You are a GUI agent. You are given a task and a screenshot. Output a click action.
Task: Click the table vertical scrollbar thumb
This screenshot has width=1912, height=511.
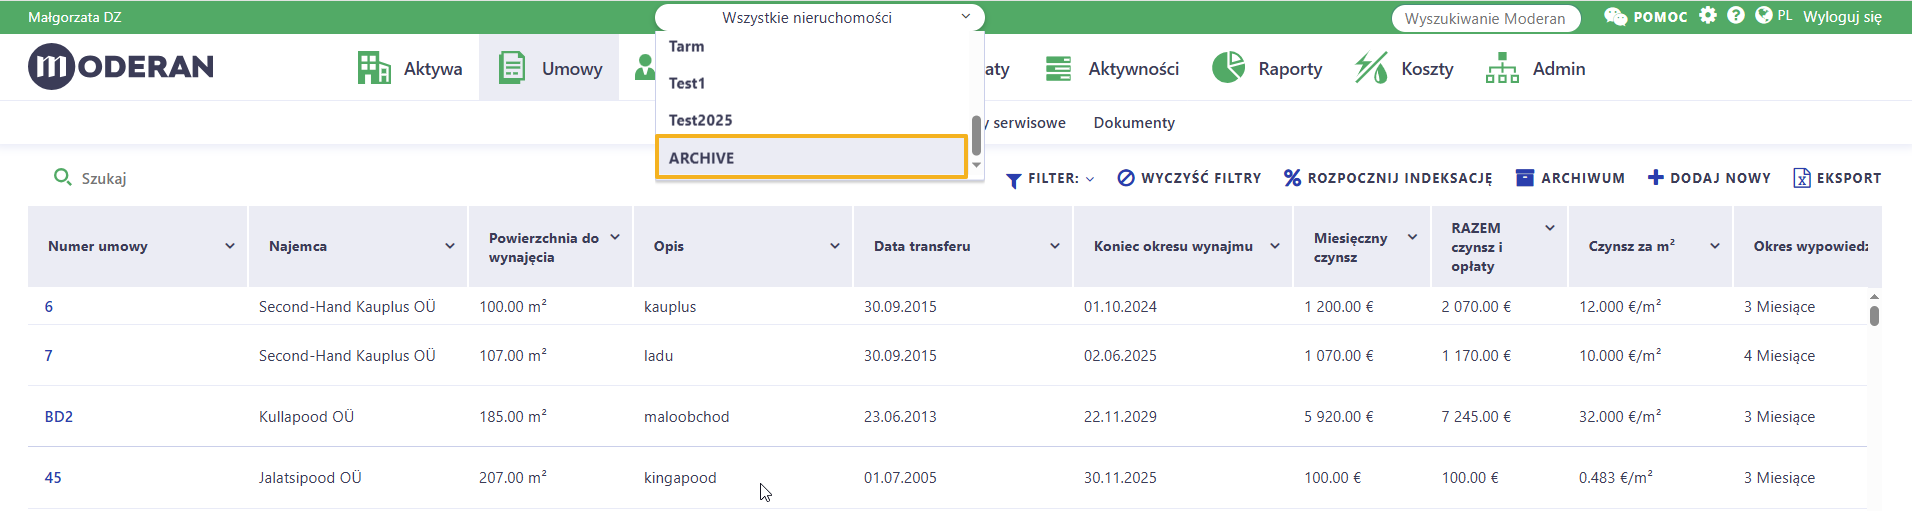tap(1874, 316)
